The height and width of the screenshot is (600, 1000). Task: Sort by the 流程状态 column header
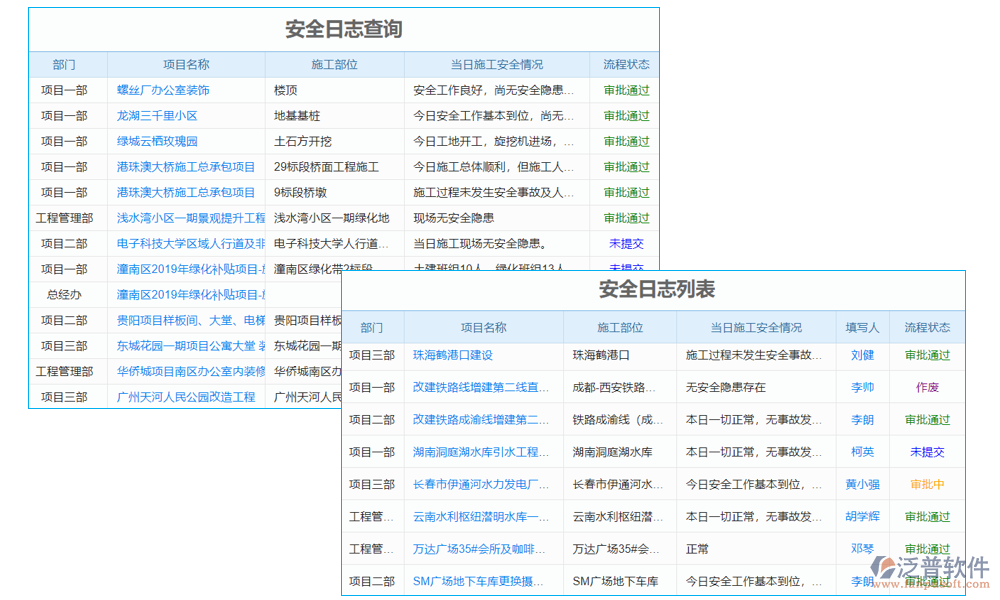point(926,326)
